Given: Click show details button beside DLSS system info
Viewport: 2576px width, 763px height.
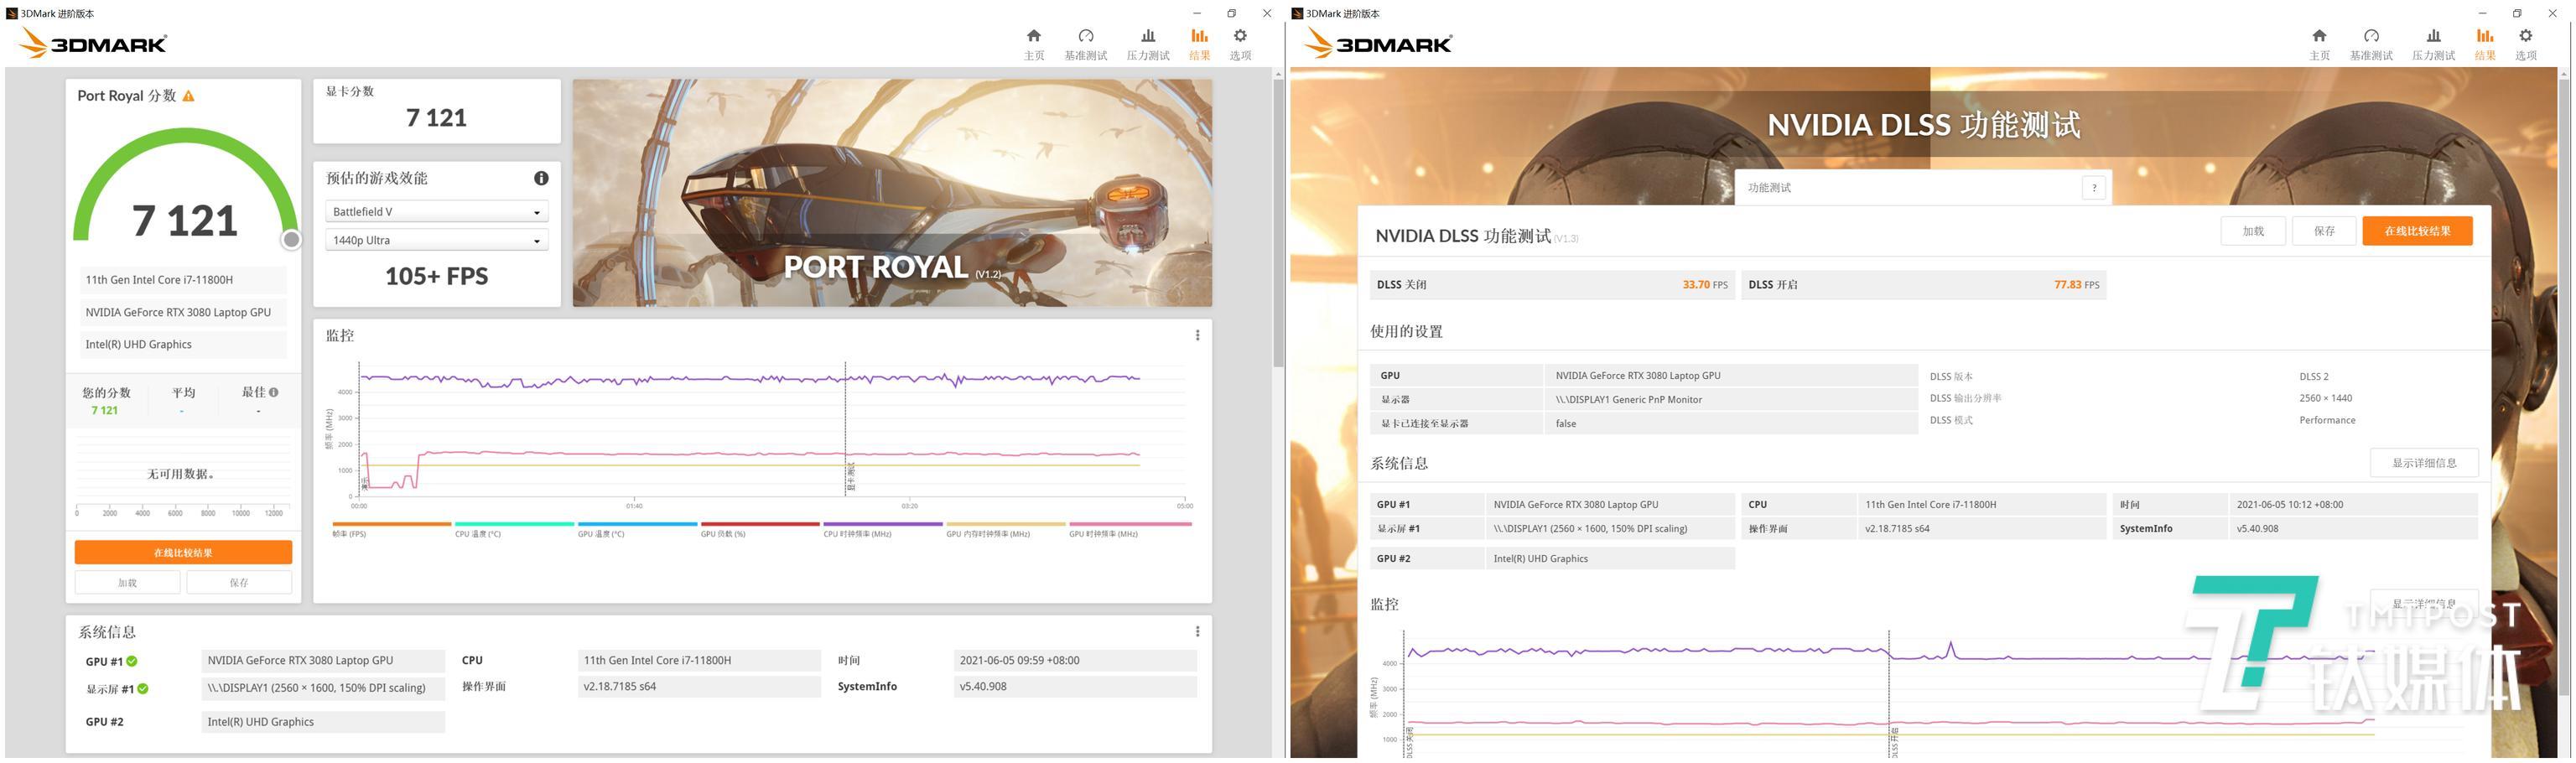Looking at the screenshot, I should point(2423,463).
